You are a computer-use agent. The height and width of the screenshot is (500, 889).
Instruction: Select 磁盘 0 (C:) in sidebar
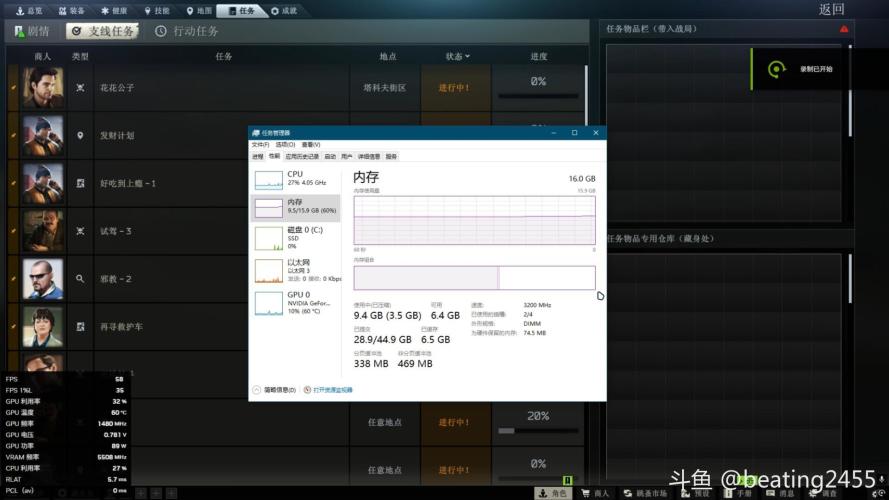tap(296, 238)
